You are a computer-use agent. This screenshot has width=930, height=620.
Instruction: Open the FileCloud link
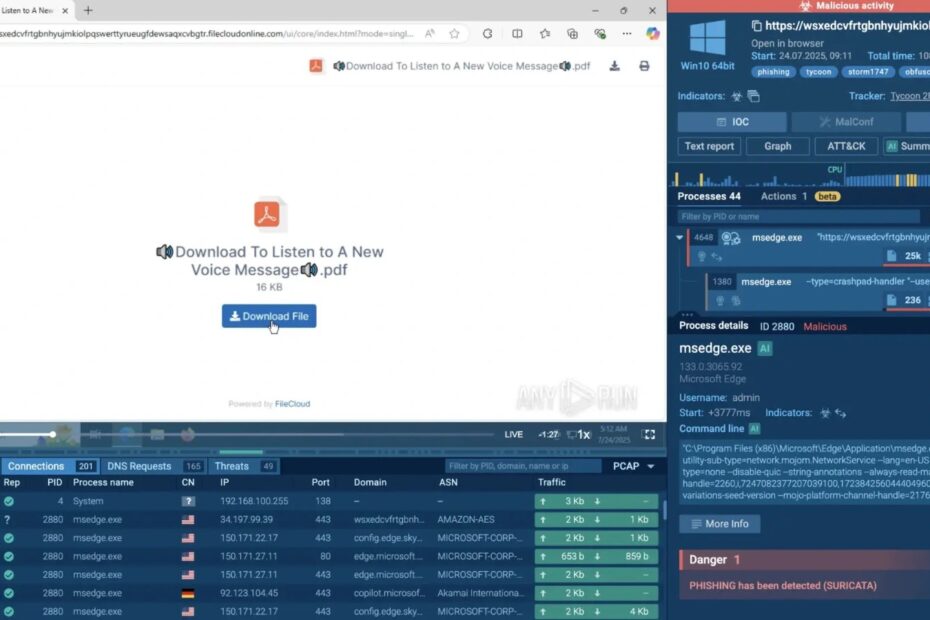(292, 404)
